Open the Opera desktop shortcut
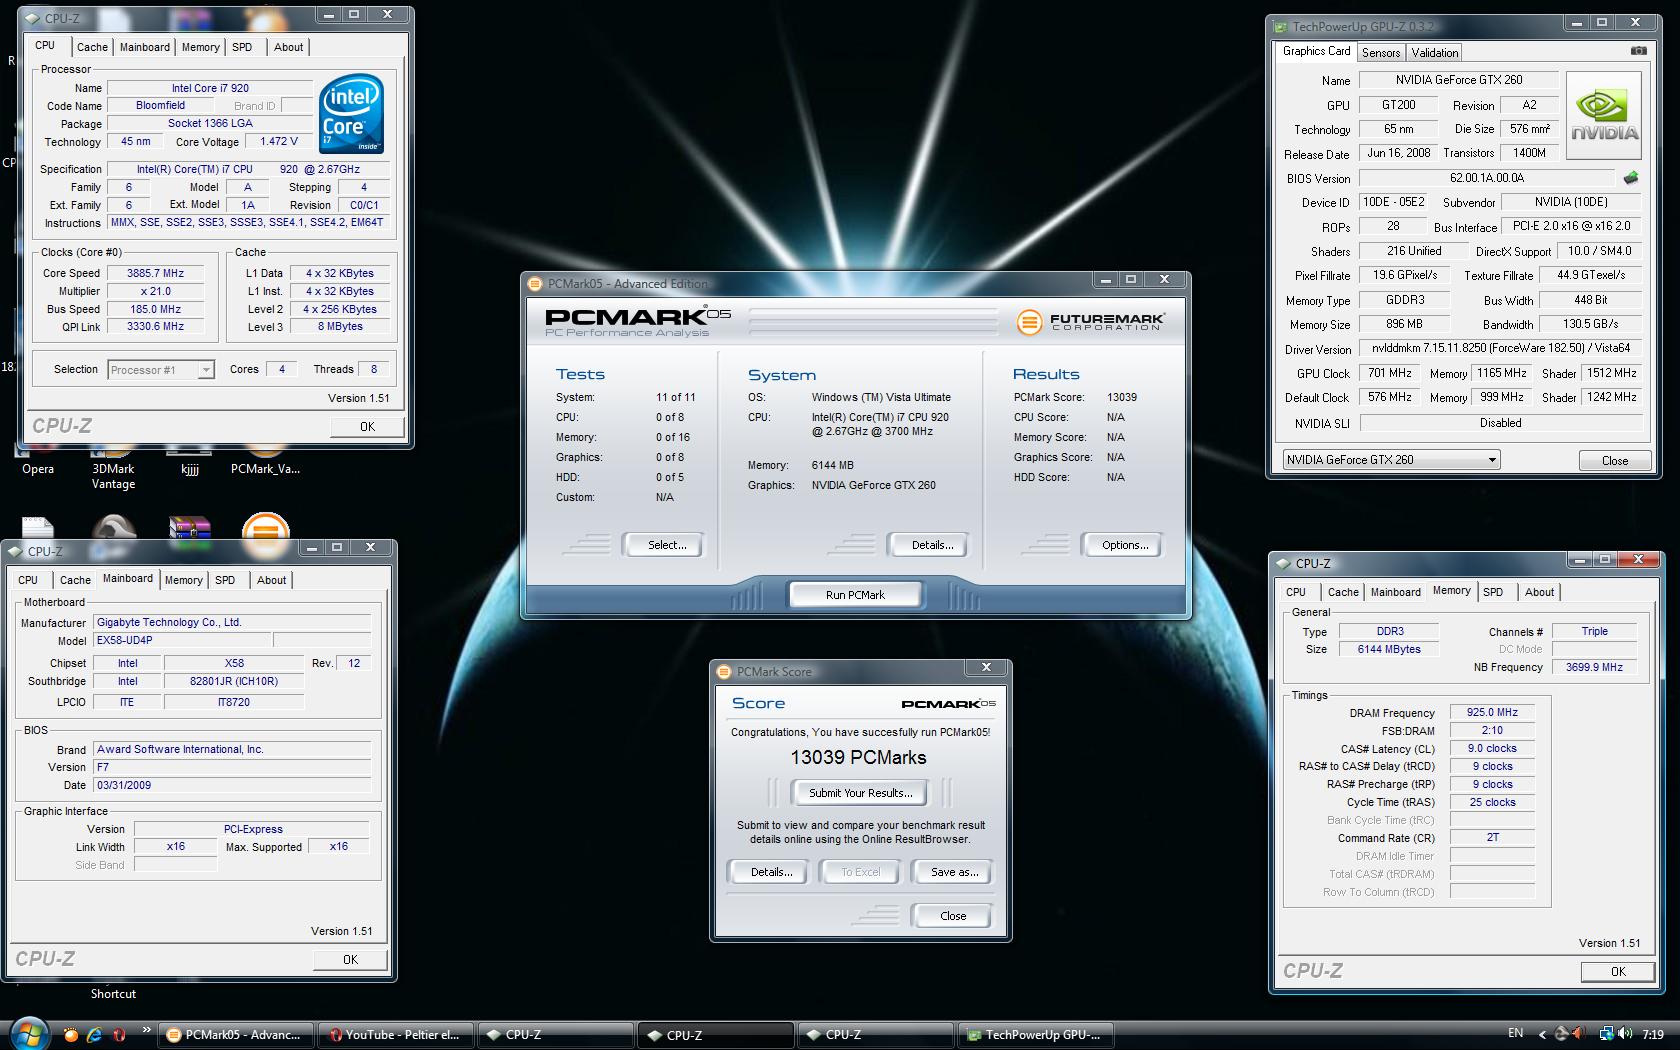 click(38, 468)
